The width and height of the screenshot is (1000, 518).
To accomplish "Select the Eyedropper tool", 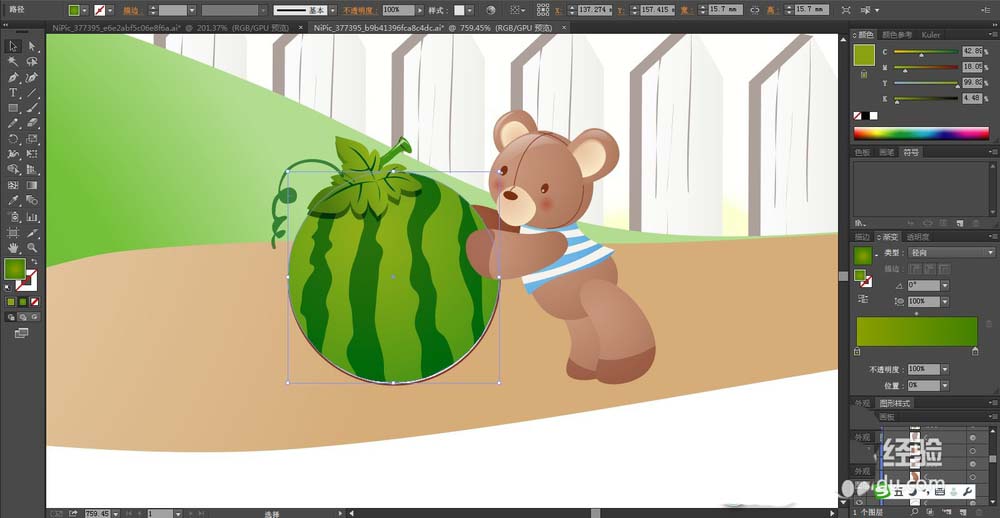I will coord(13,201).
